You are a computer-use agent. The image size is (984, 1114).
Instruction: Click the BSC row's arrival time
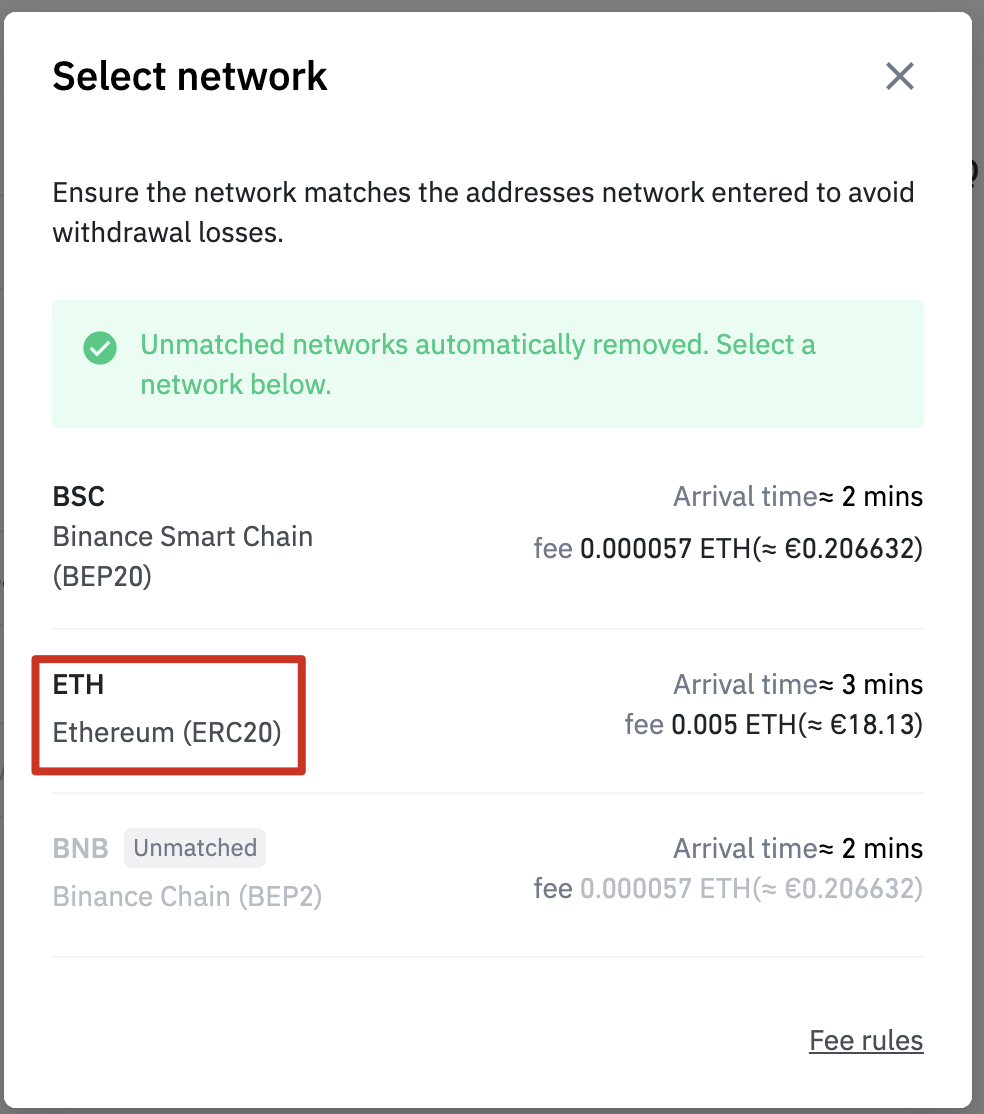pos(798,496)
